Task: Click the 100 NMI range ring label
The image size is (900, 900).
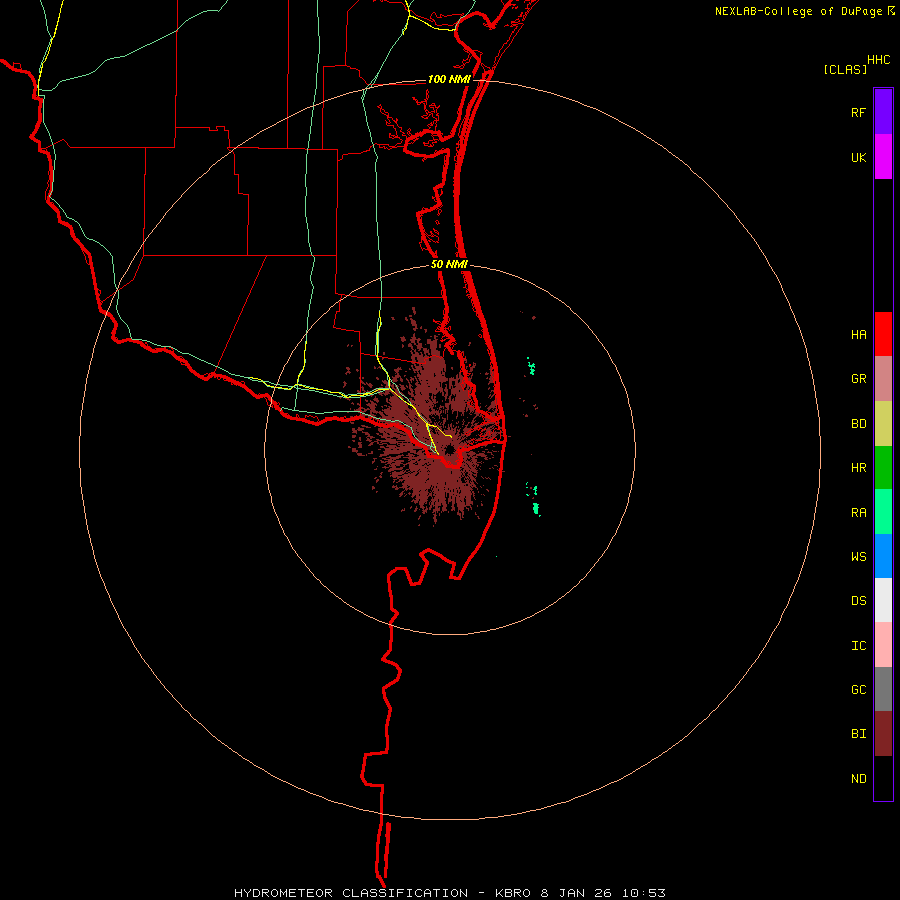Action: (x=449, y=79)
